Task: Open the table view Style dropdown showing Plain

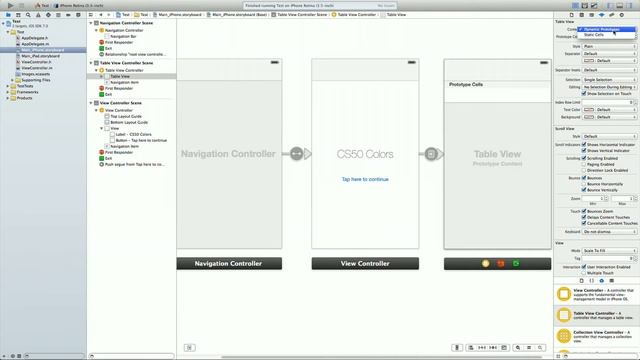Action: pyautogui.click(x=609, y=47)
